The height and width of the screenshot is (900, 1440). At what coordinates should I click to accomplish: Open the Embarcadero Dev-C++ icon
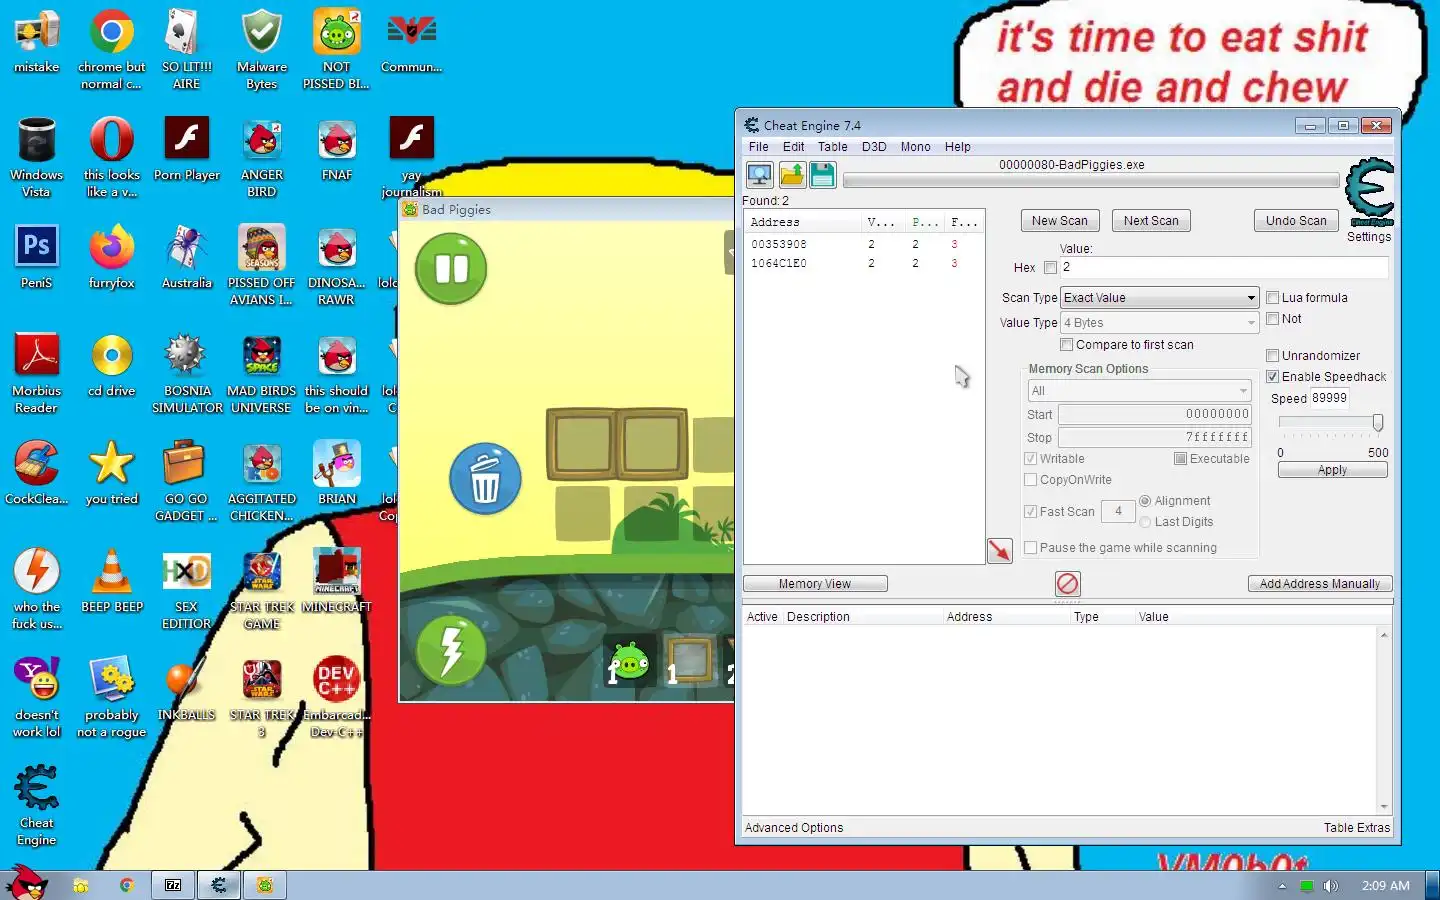(337, 697)
